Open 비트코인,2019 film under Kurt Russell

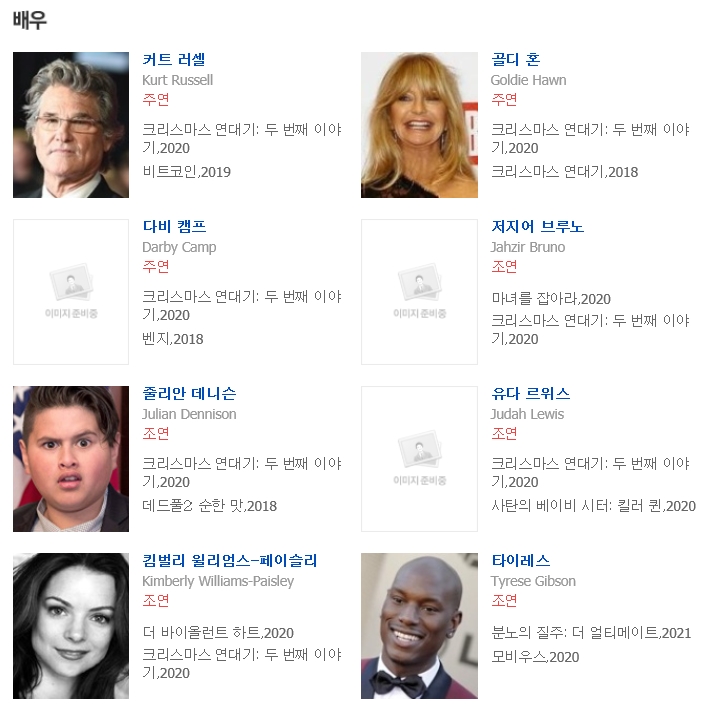click(x=187, y=172)
